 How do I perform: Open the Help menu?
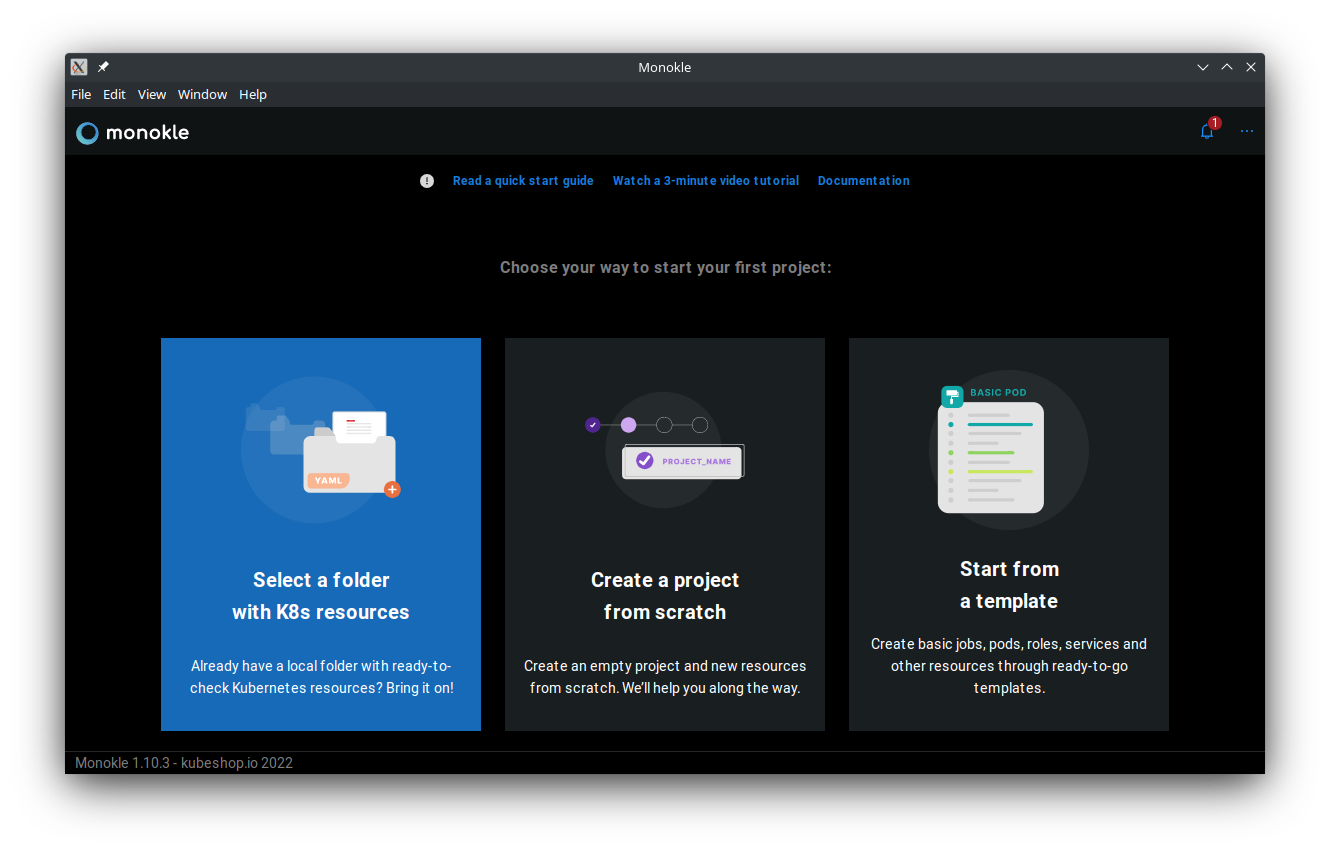pos(253,94)
